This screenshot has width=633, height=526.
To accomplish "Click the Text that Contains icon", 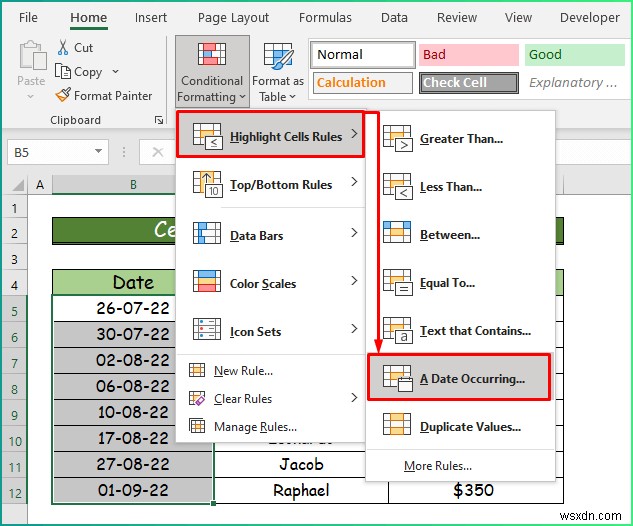I will [398, 330].
